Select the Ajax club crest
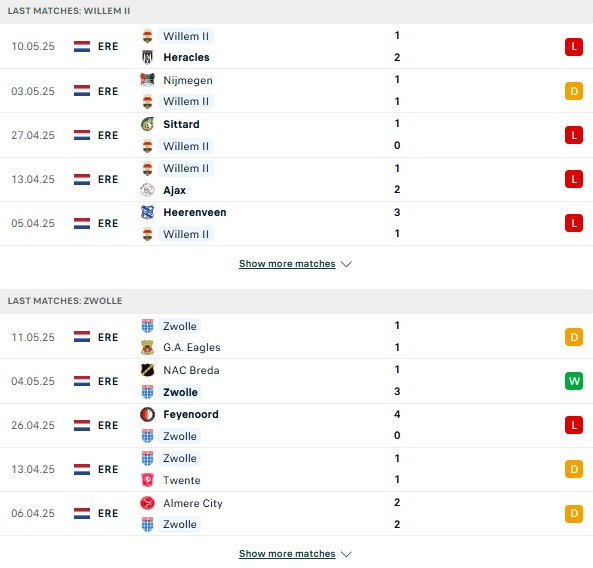Image resolution: width=593 pixels, height=568 pixels. click(x=147, y=190)
